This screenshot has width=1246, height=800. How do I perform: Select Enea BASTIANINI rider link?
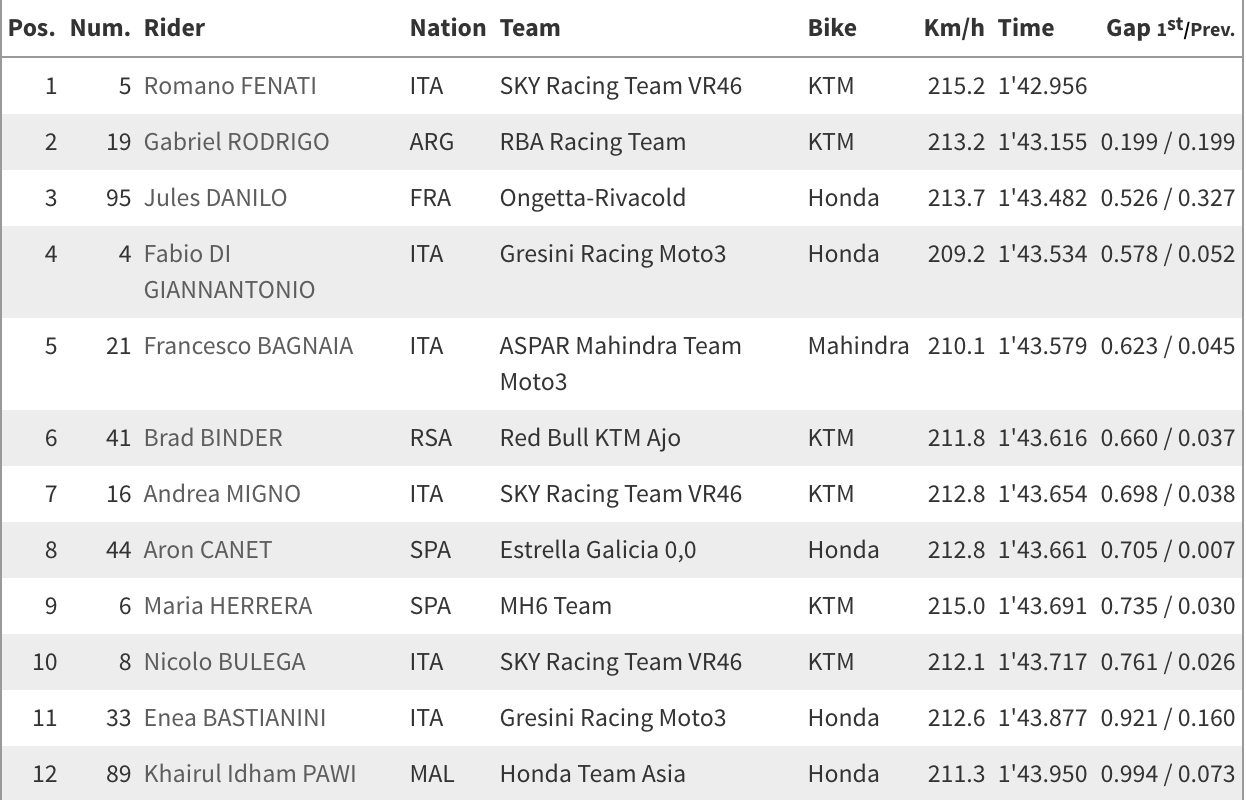click(235, 718)
